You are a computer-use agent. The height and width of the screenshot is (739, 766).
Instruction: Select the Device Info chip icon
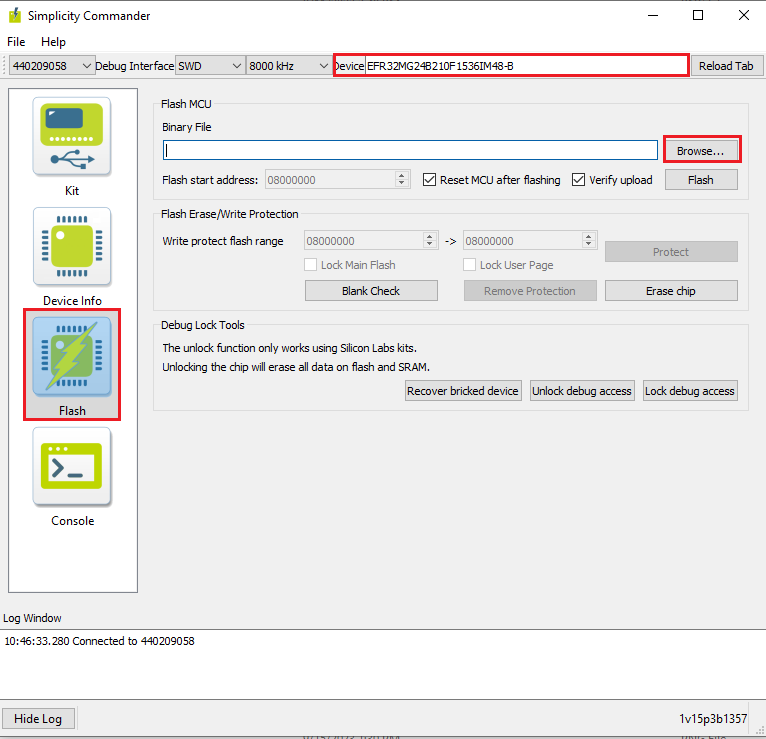72,247
